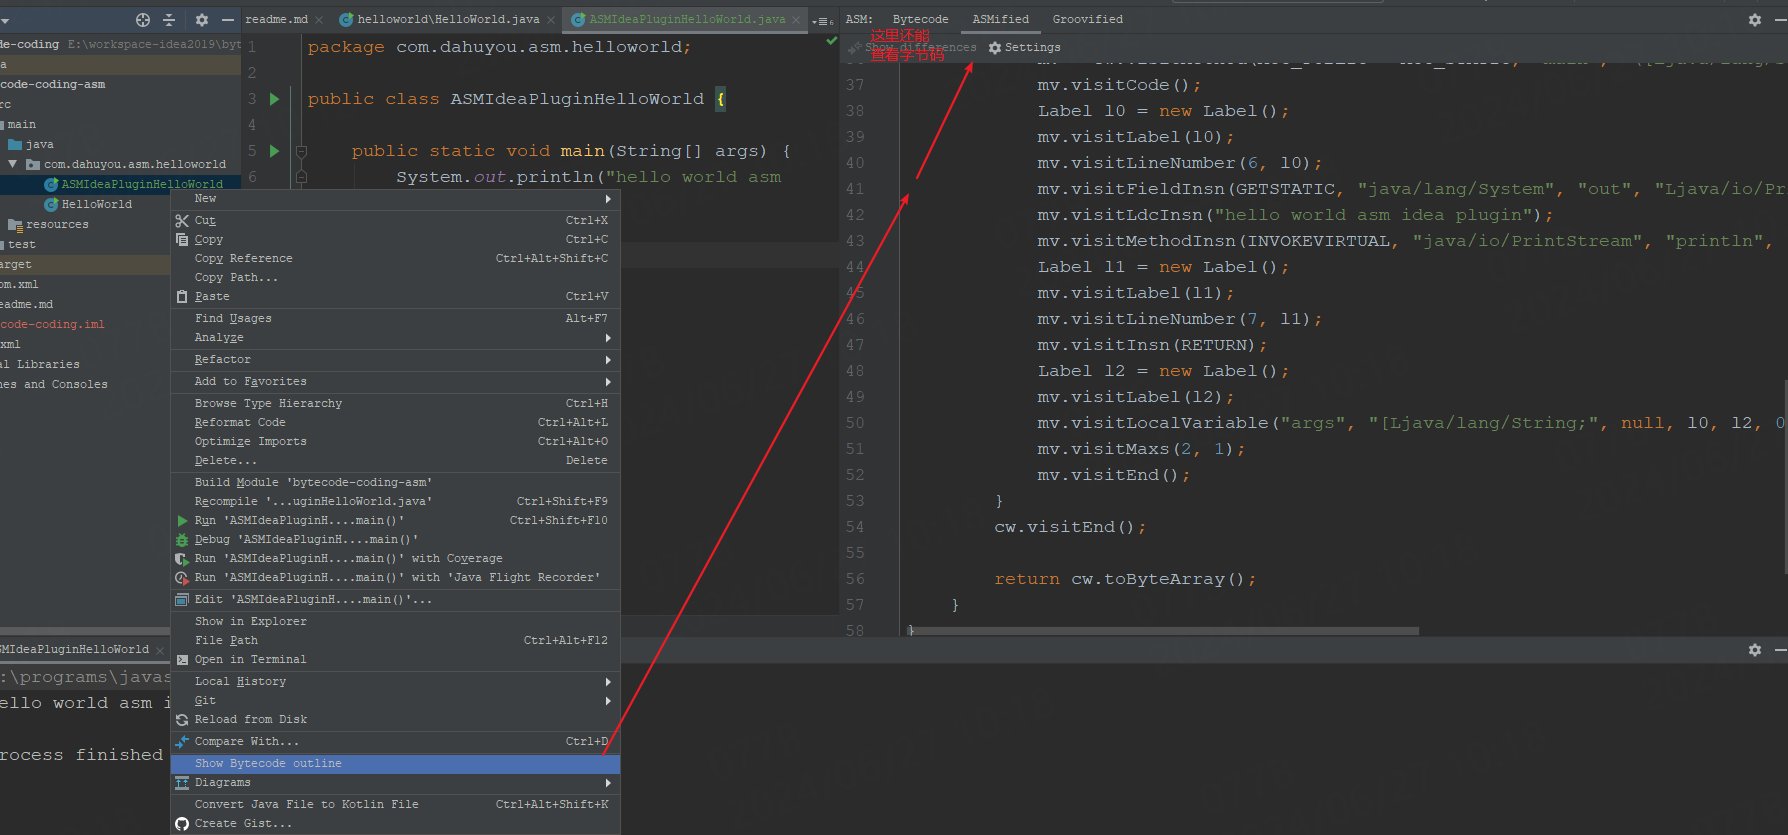Viewport: 1788px width, 835px height.
Task: Hide the Run tool window
Action: 1780,650
